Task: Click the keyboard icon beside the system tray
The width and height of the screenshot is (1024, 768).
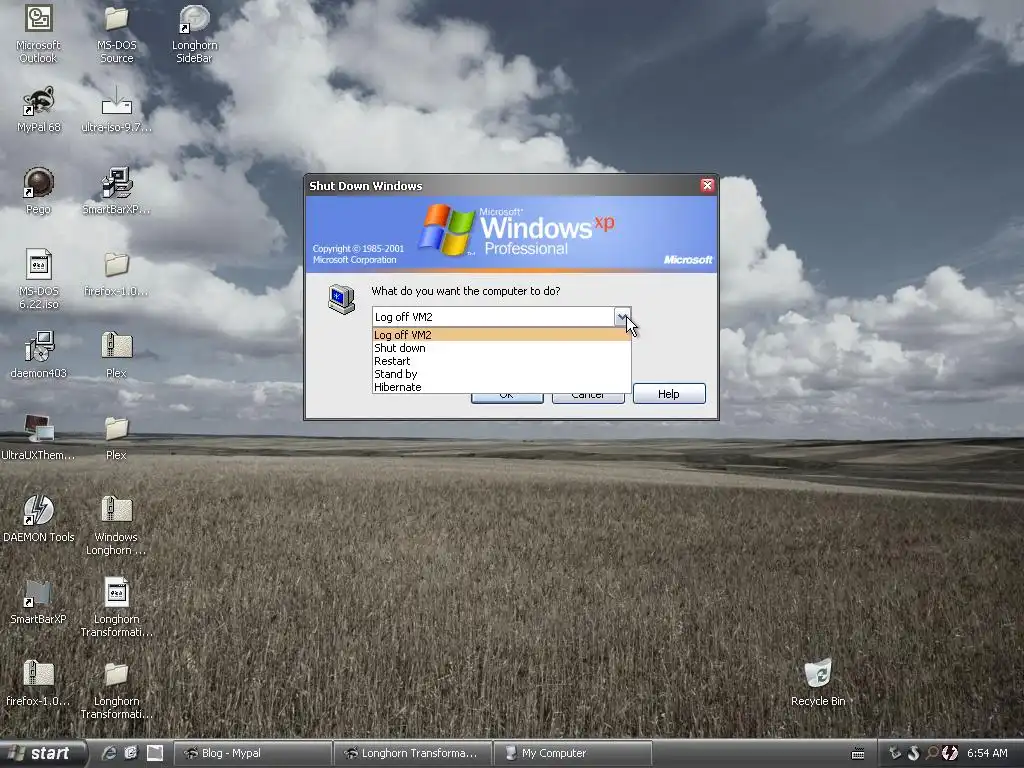Action: (x=858, y=754)
